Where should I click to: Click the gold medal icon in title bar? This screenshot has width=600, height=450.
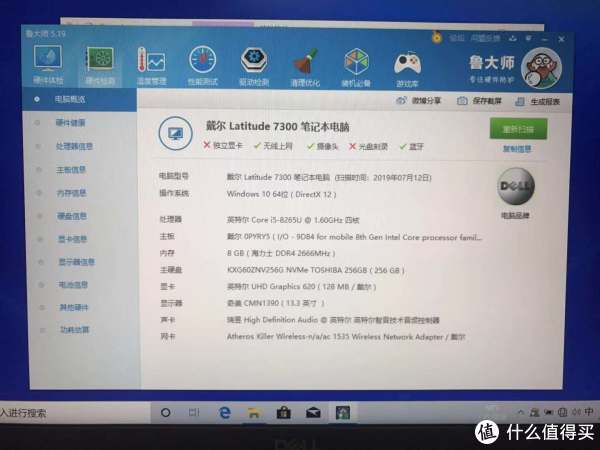tap(437, 37)
